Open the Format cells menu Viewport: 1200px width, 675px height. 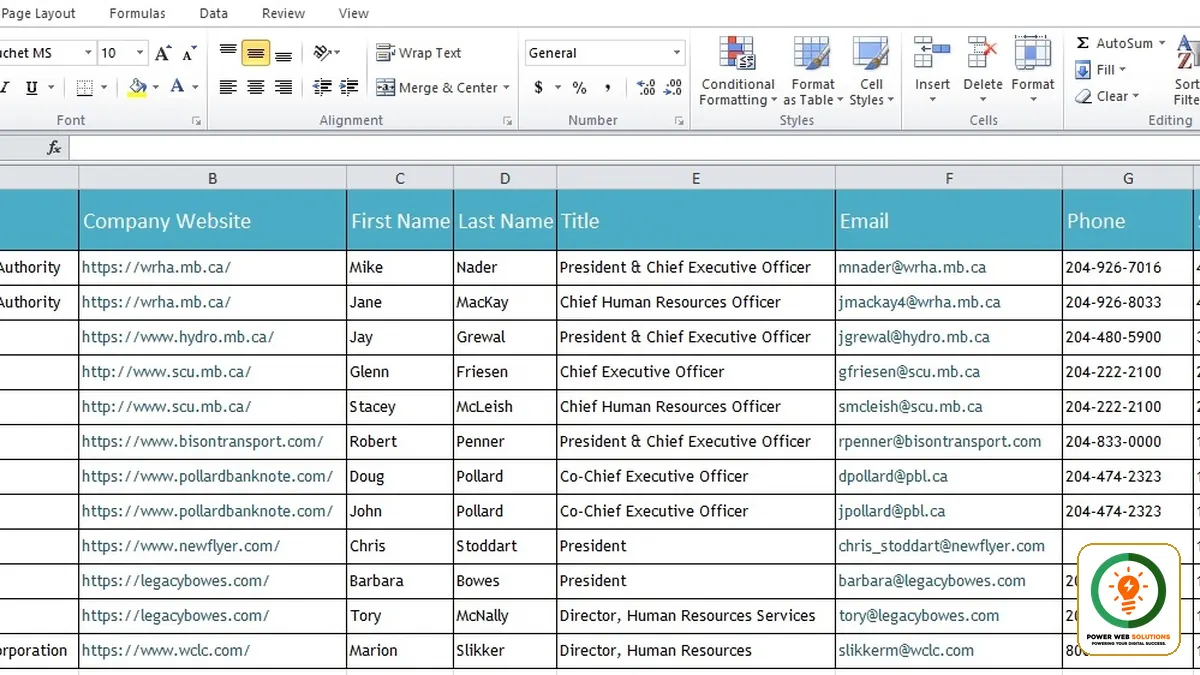(1033, 72)
